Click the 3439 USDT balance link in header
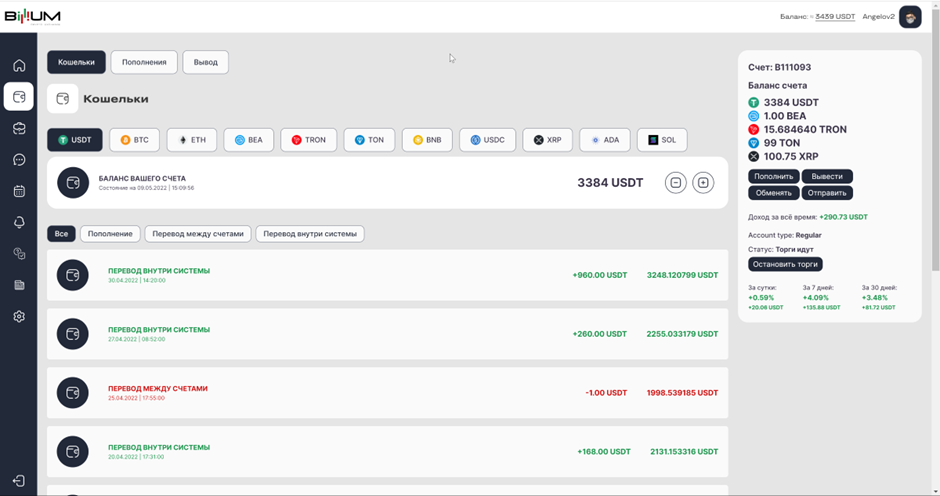The image size is (940, 496). click(x=835, y=17)
